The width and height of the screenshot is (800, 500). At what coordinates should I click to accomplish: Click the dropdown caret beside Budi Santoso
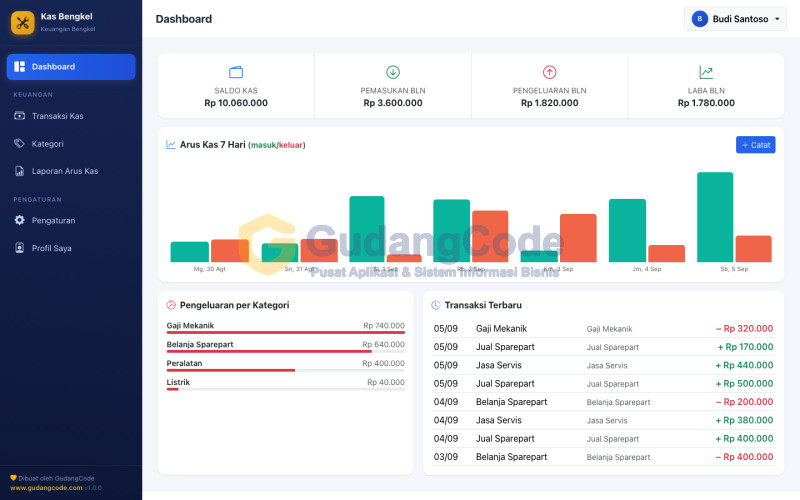point(777,19)
